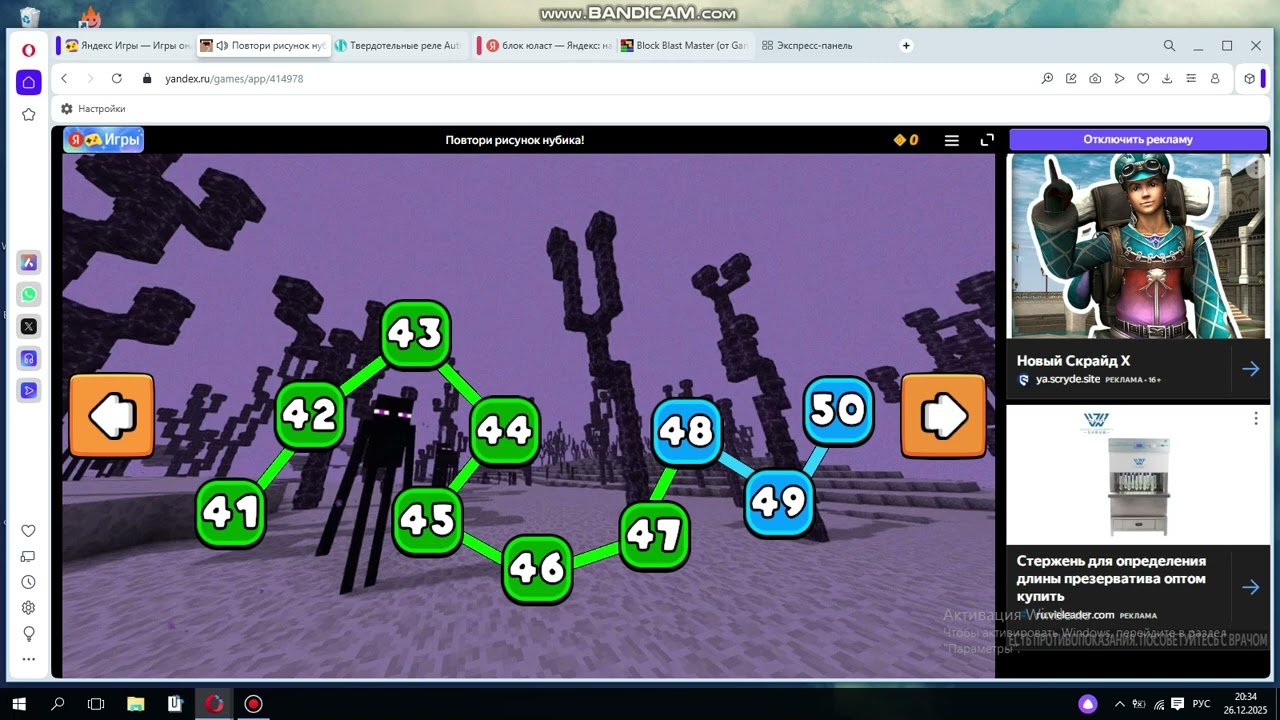
Task: Open sidebar bookmarks heart icon
Action: tap(29, 531)
